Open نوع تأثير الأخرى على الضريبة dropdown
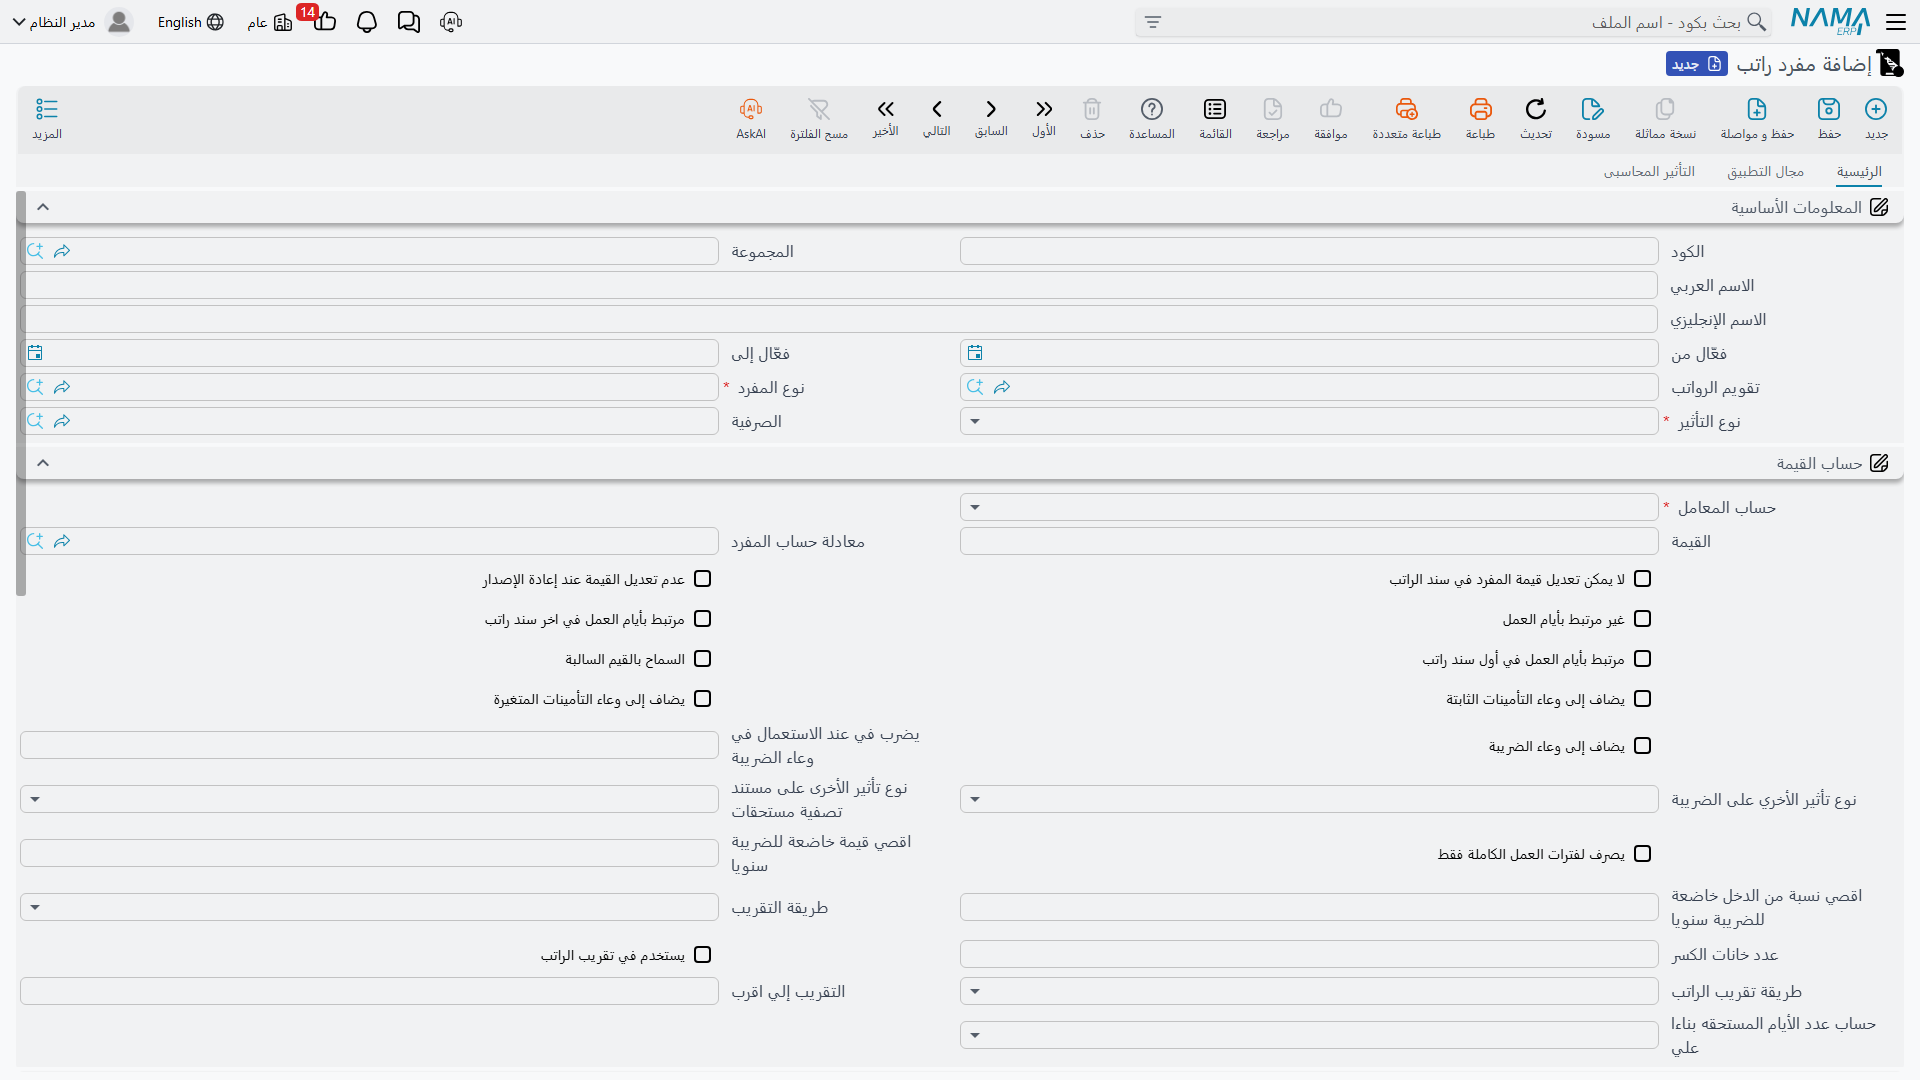1920x1080 pixels. (x=1309, y=799)
